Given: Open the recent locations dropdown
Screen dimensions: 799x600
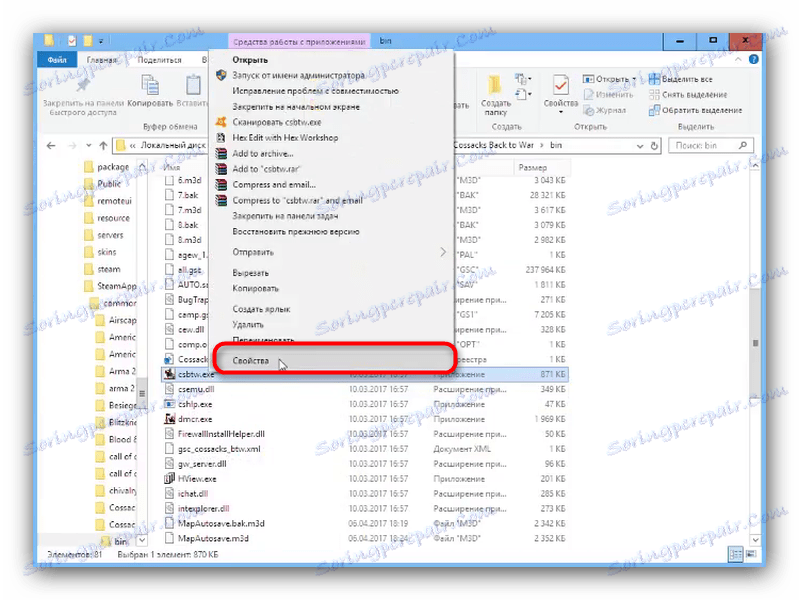Looking at the screenshot, I should click(x=89, y=145).
